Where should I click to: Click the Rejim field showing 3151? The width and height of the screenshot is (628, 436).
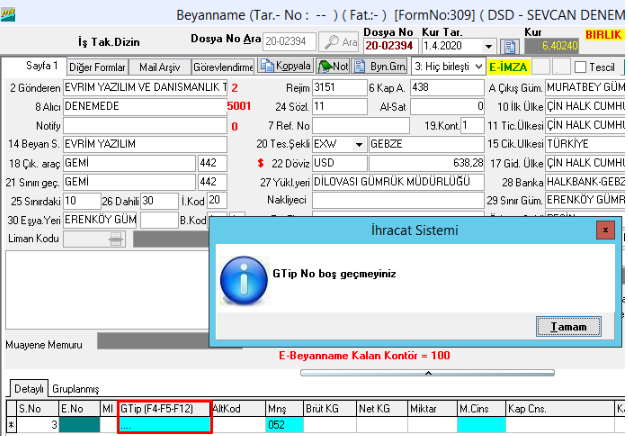(x=339, y=87)
